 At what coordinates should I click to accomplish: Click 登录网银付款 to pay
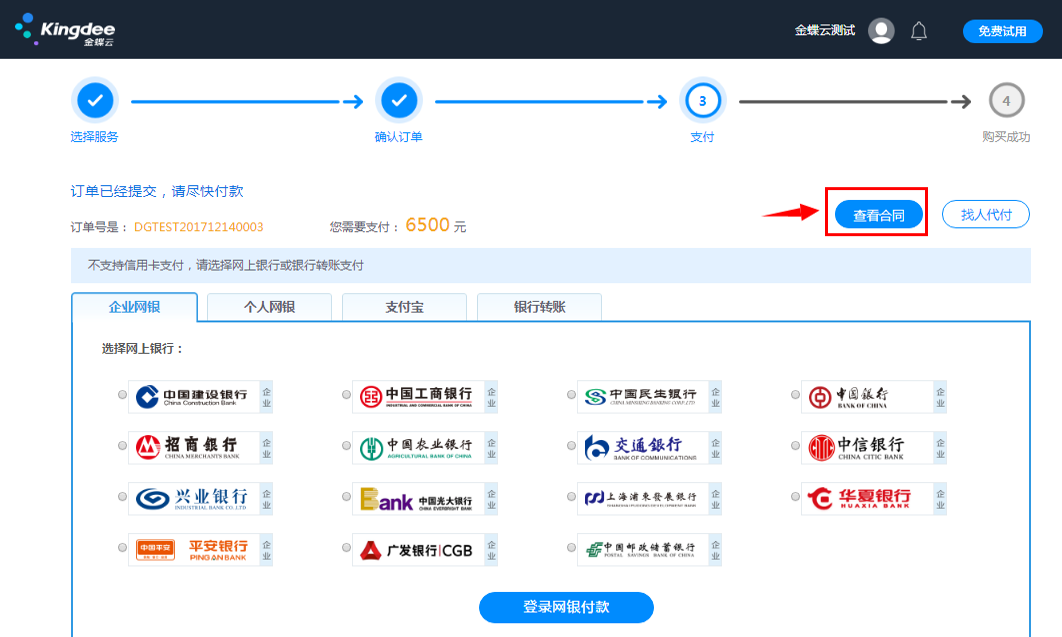pos(566,607)
